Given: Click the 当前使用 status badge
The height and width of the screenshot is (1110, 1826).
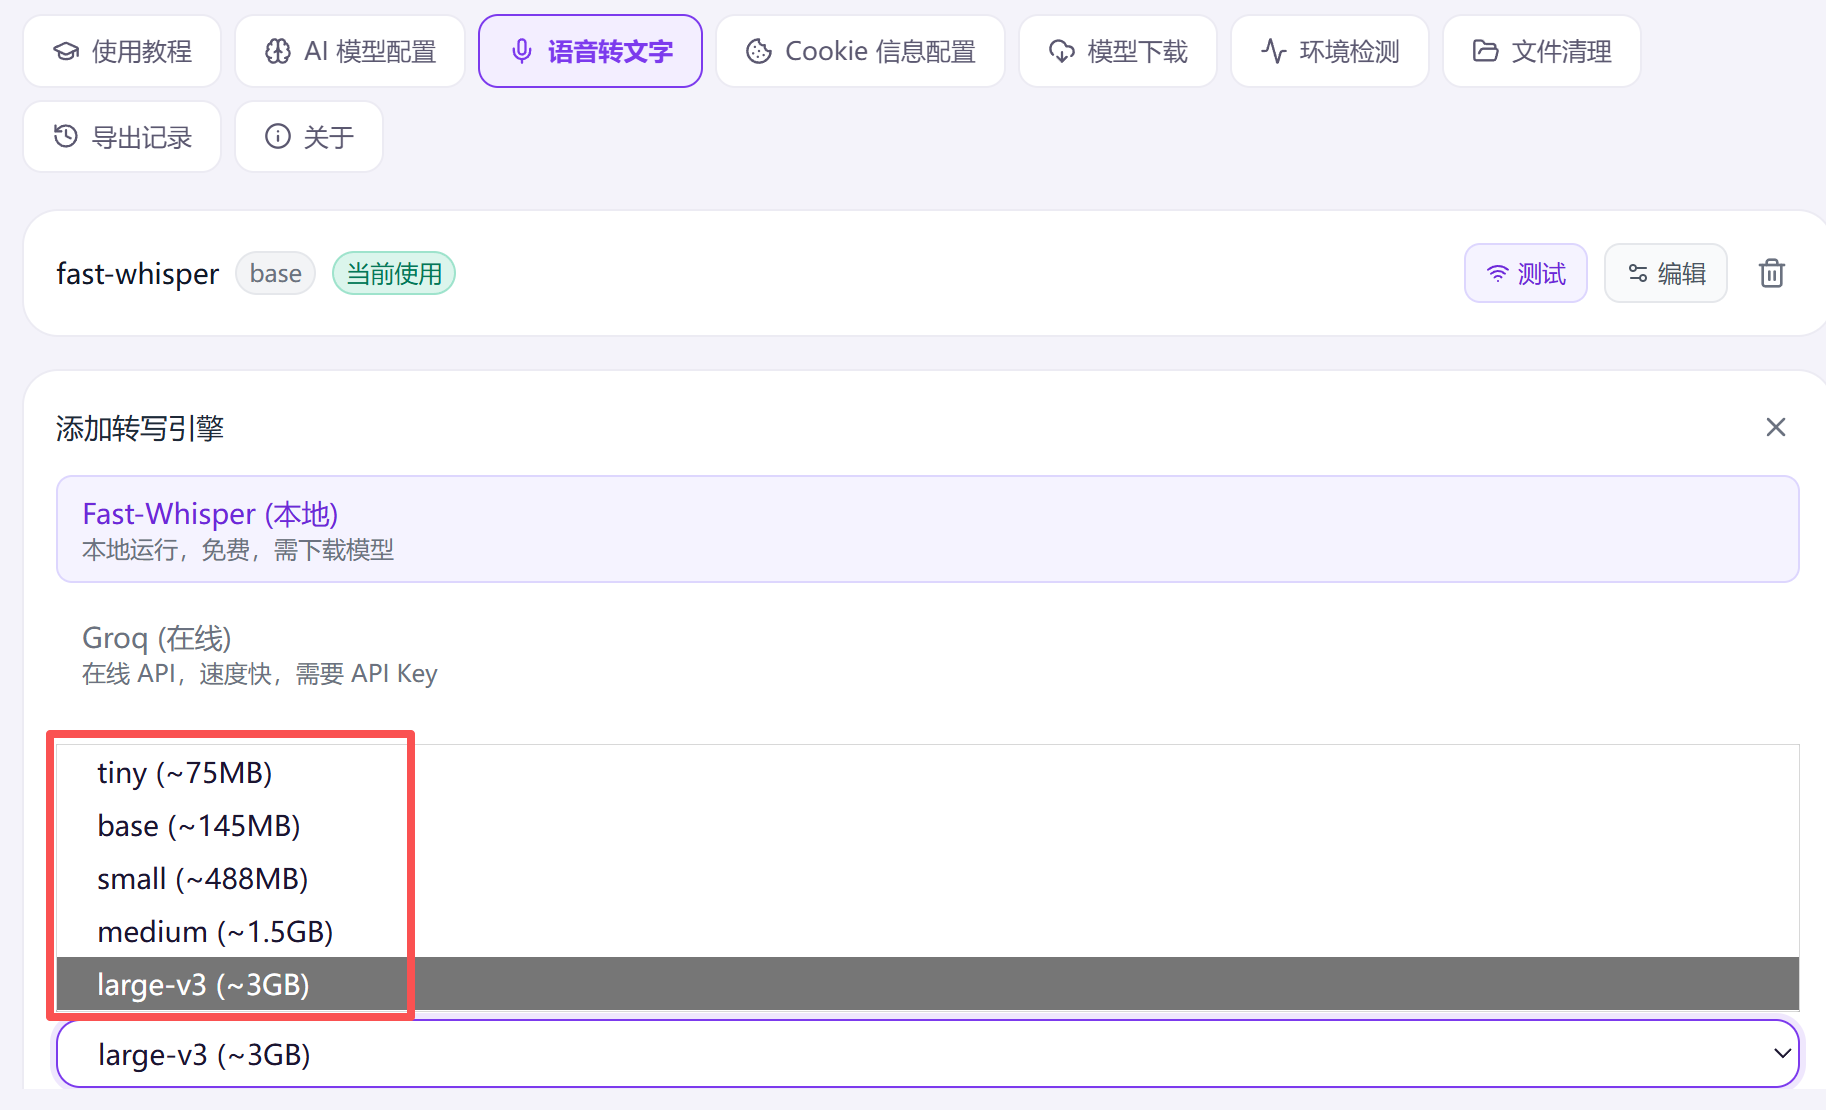Looking at the screenshot, I should click(x=394, y=273).
